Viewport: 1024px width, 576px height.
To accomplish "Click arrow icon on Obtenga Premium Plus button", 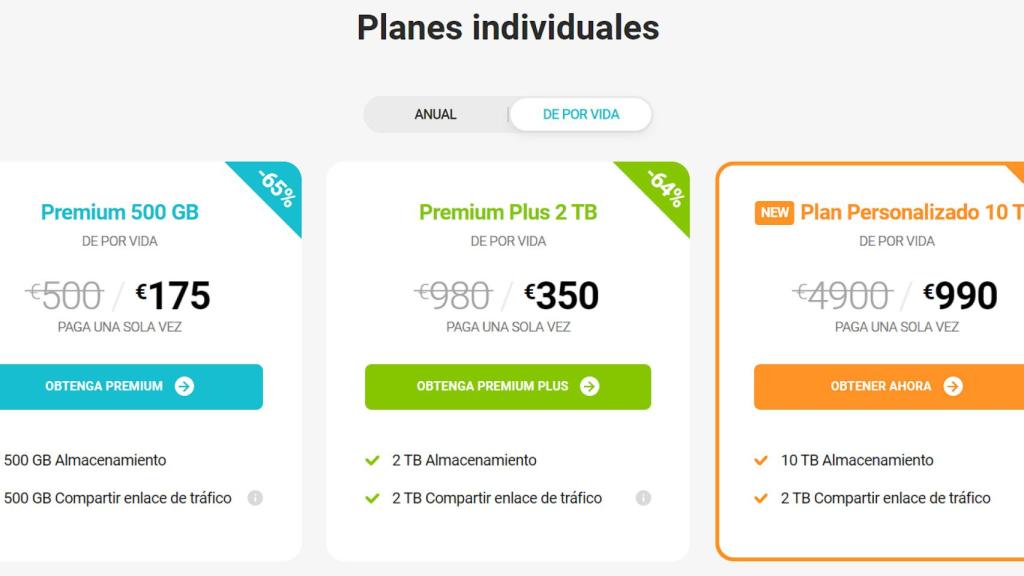I will pos(590,387).
